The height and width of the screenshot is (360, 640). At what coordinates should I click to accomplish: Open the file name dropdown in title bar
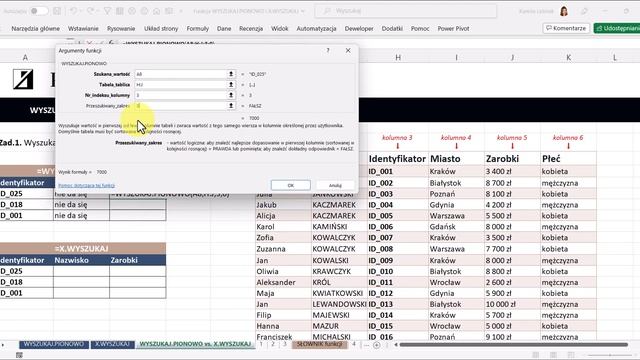(303, 11)
